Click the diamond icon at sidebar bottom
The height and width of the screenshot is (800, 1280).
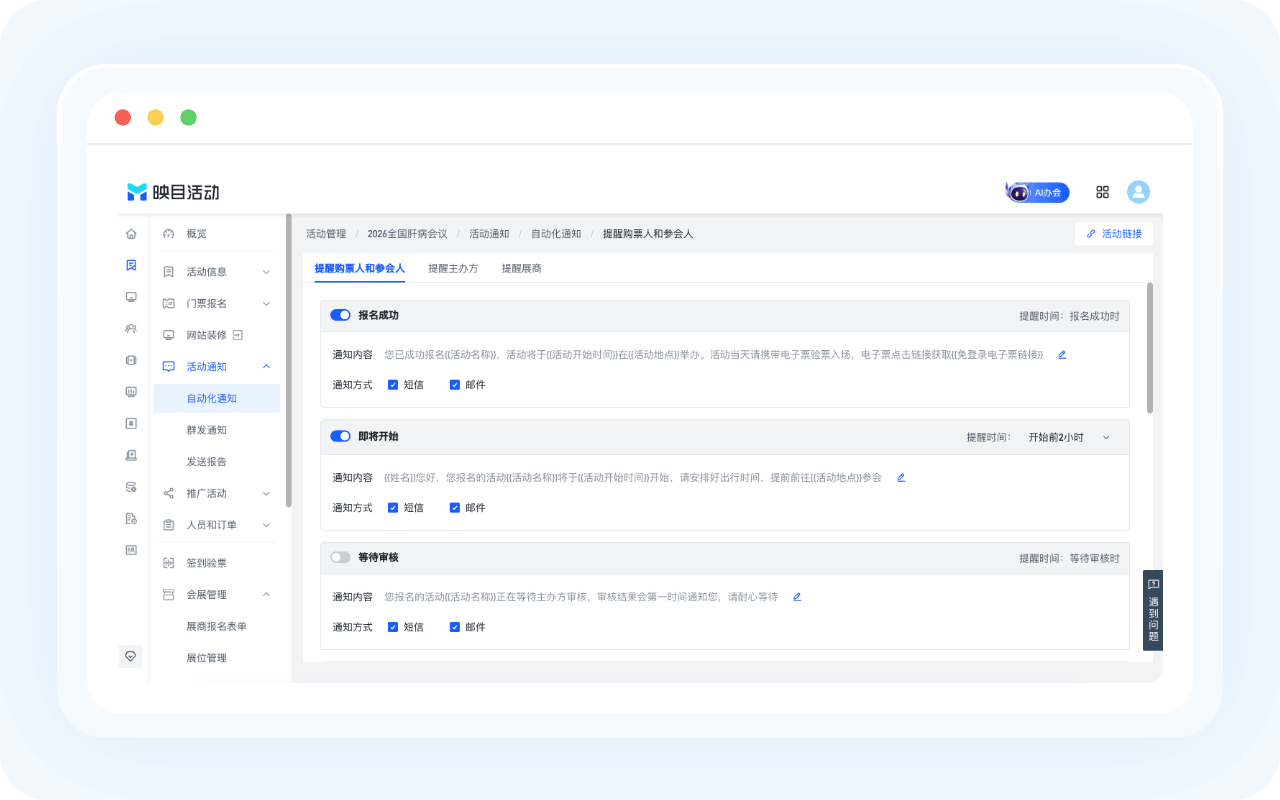pos(130,656)
